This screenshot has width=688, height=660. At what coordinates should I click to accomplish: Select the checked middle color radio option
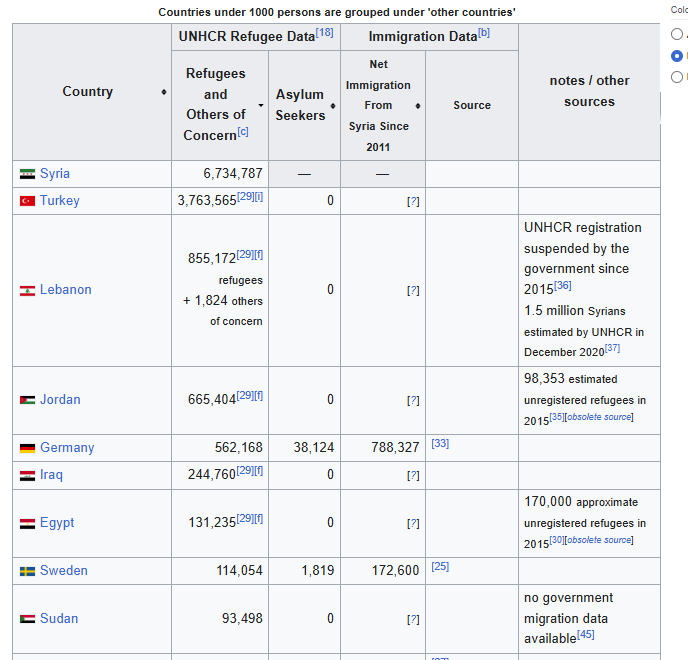click(x=677, y=56)
